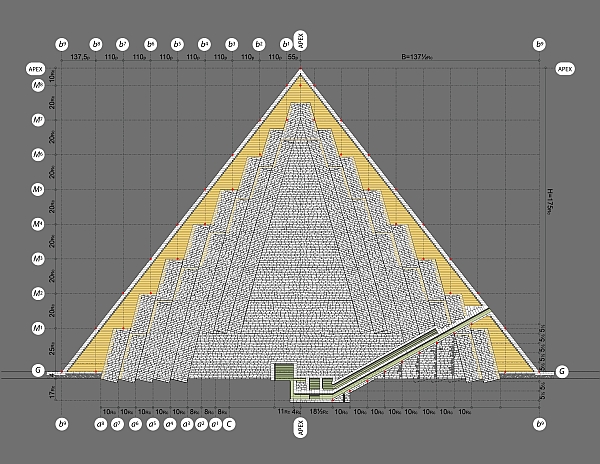Click the left-side APEX level bubble
Image resolution: width=600 pixels, height=464 pixels.
[37, 70]
